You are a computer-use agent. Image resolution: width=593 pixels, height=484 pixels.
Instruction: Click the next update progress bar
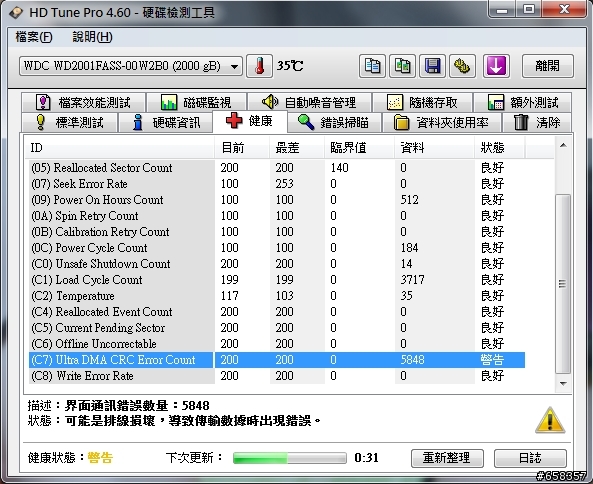click(290, 458)
